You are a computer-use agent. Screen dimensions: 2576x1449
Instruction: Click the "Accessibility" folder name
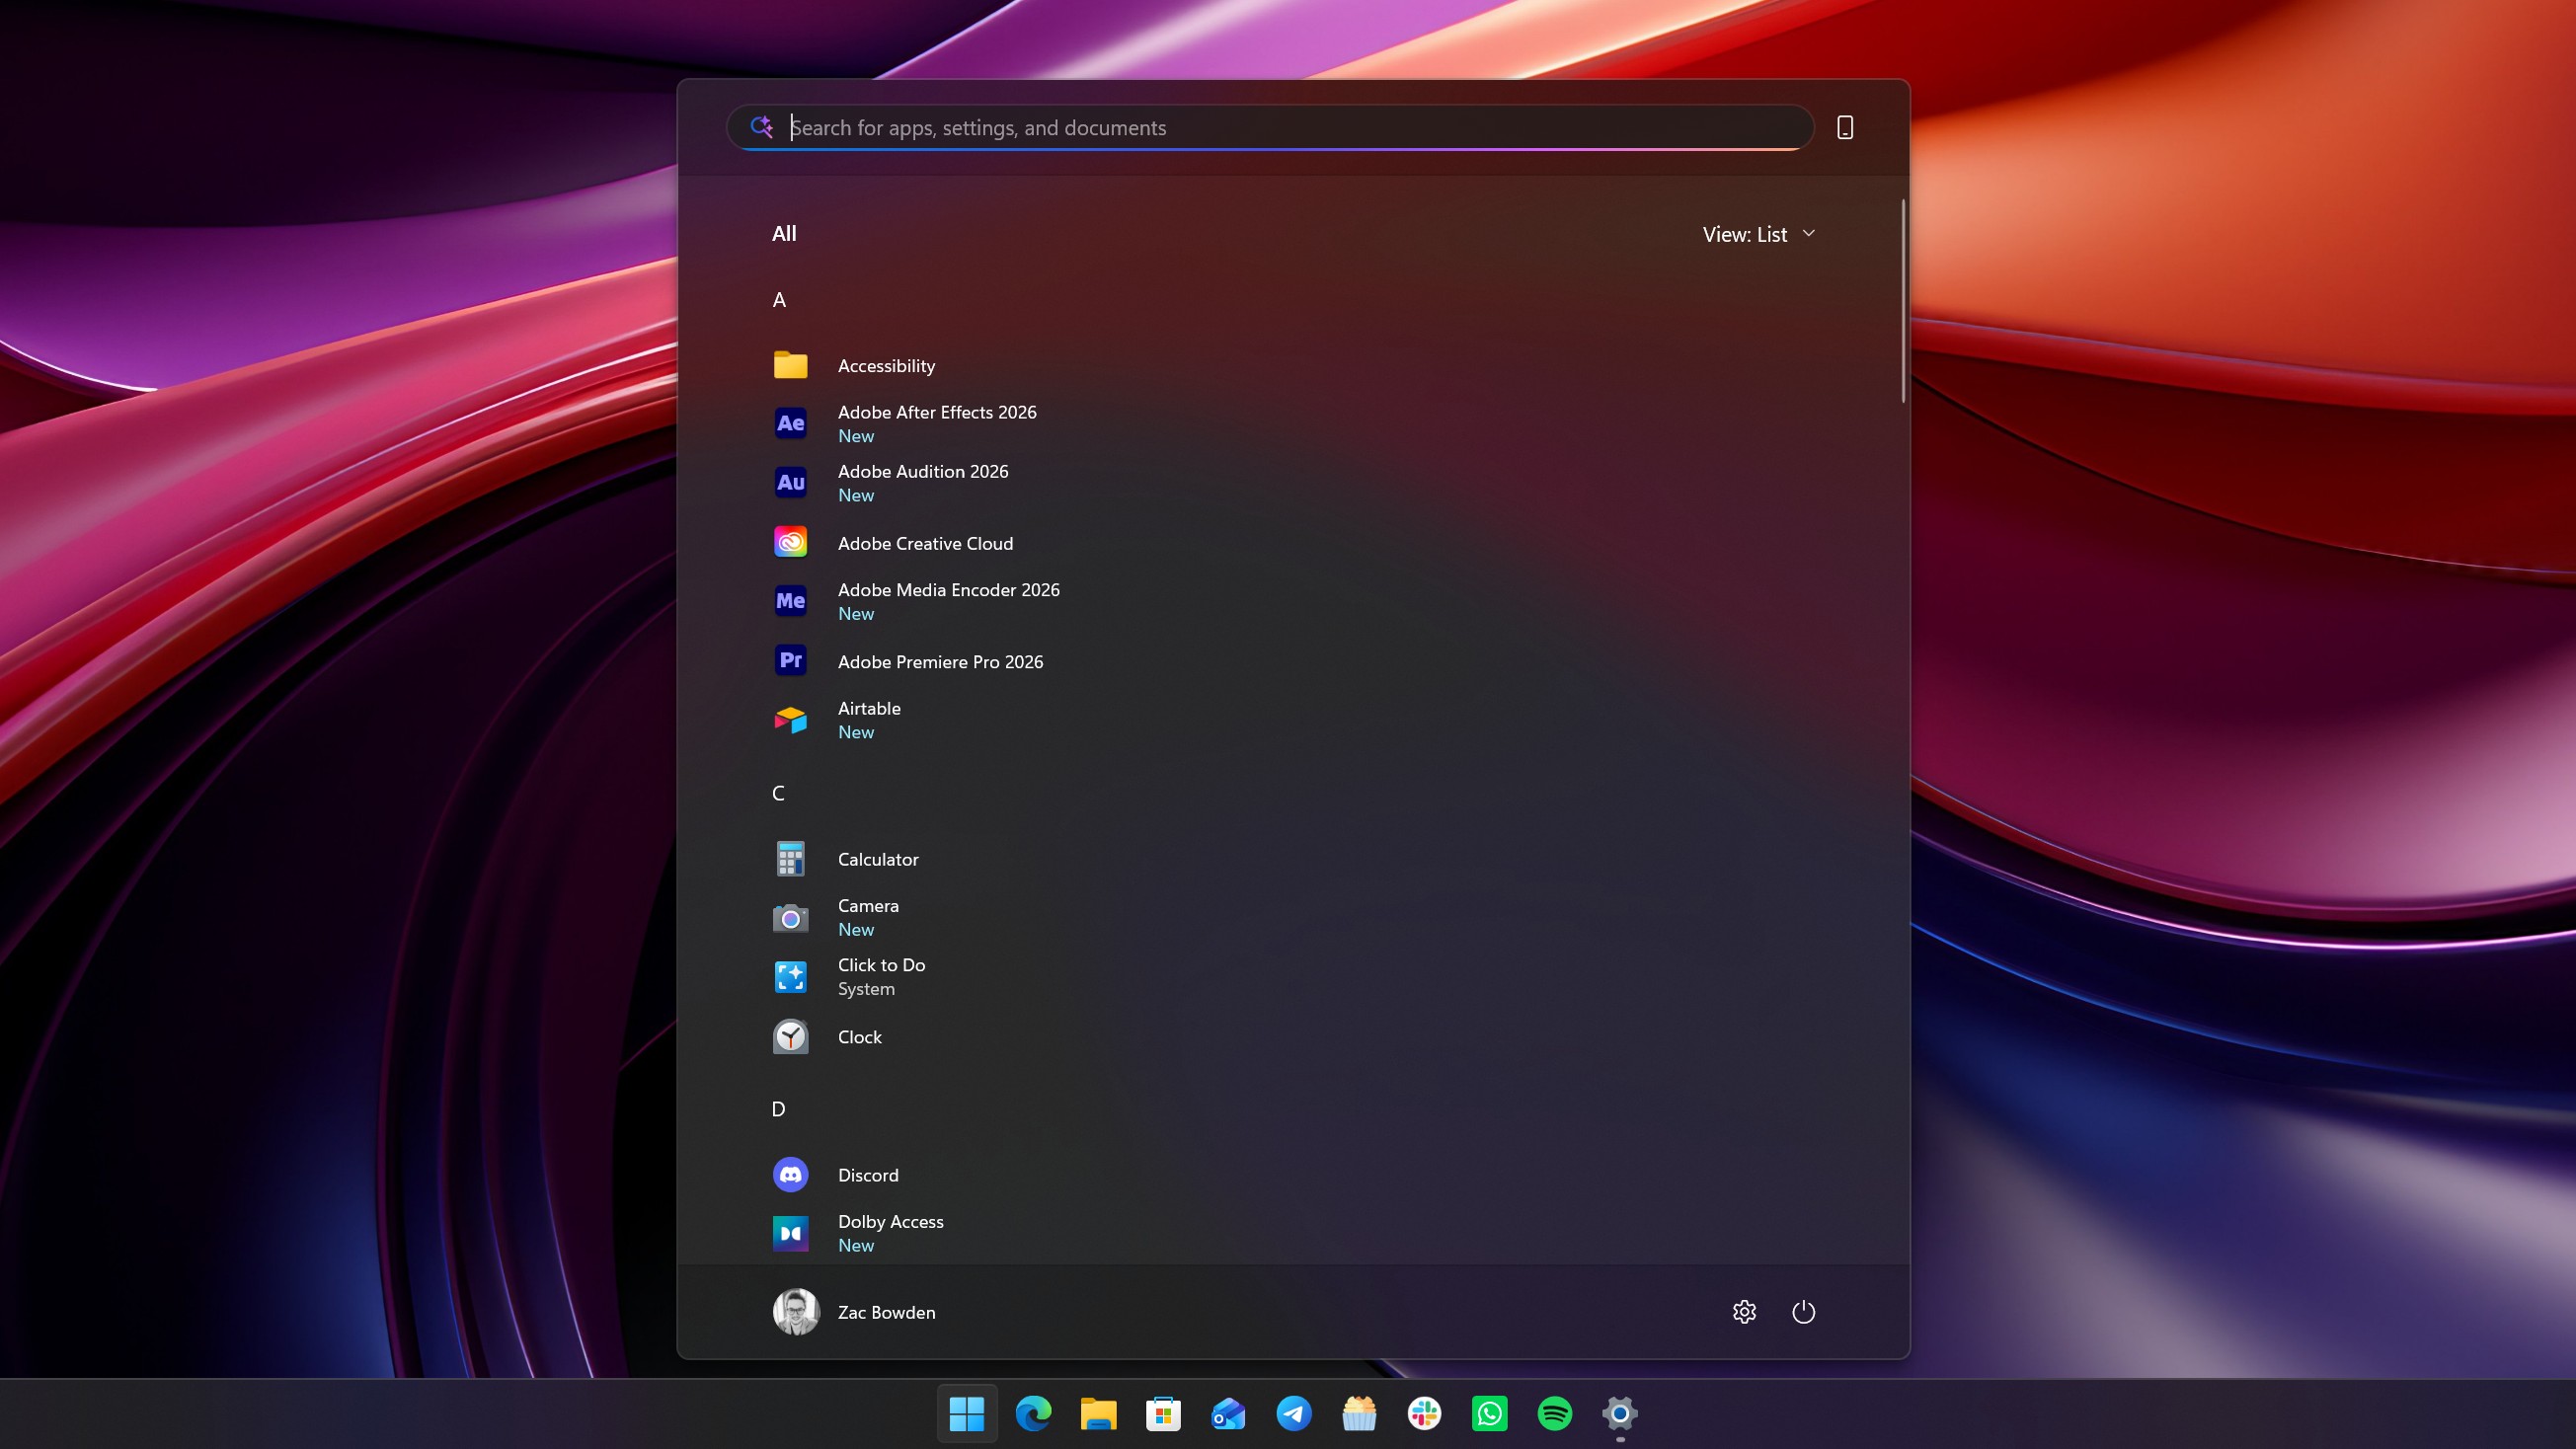click(886, 366)
